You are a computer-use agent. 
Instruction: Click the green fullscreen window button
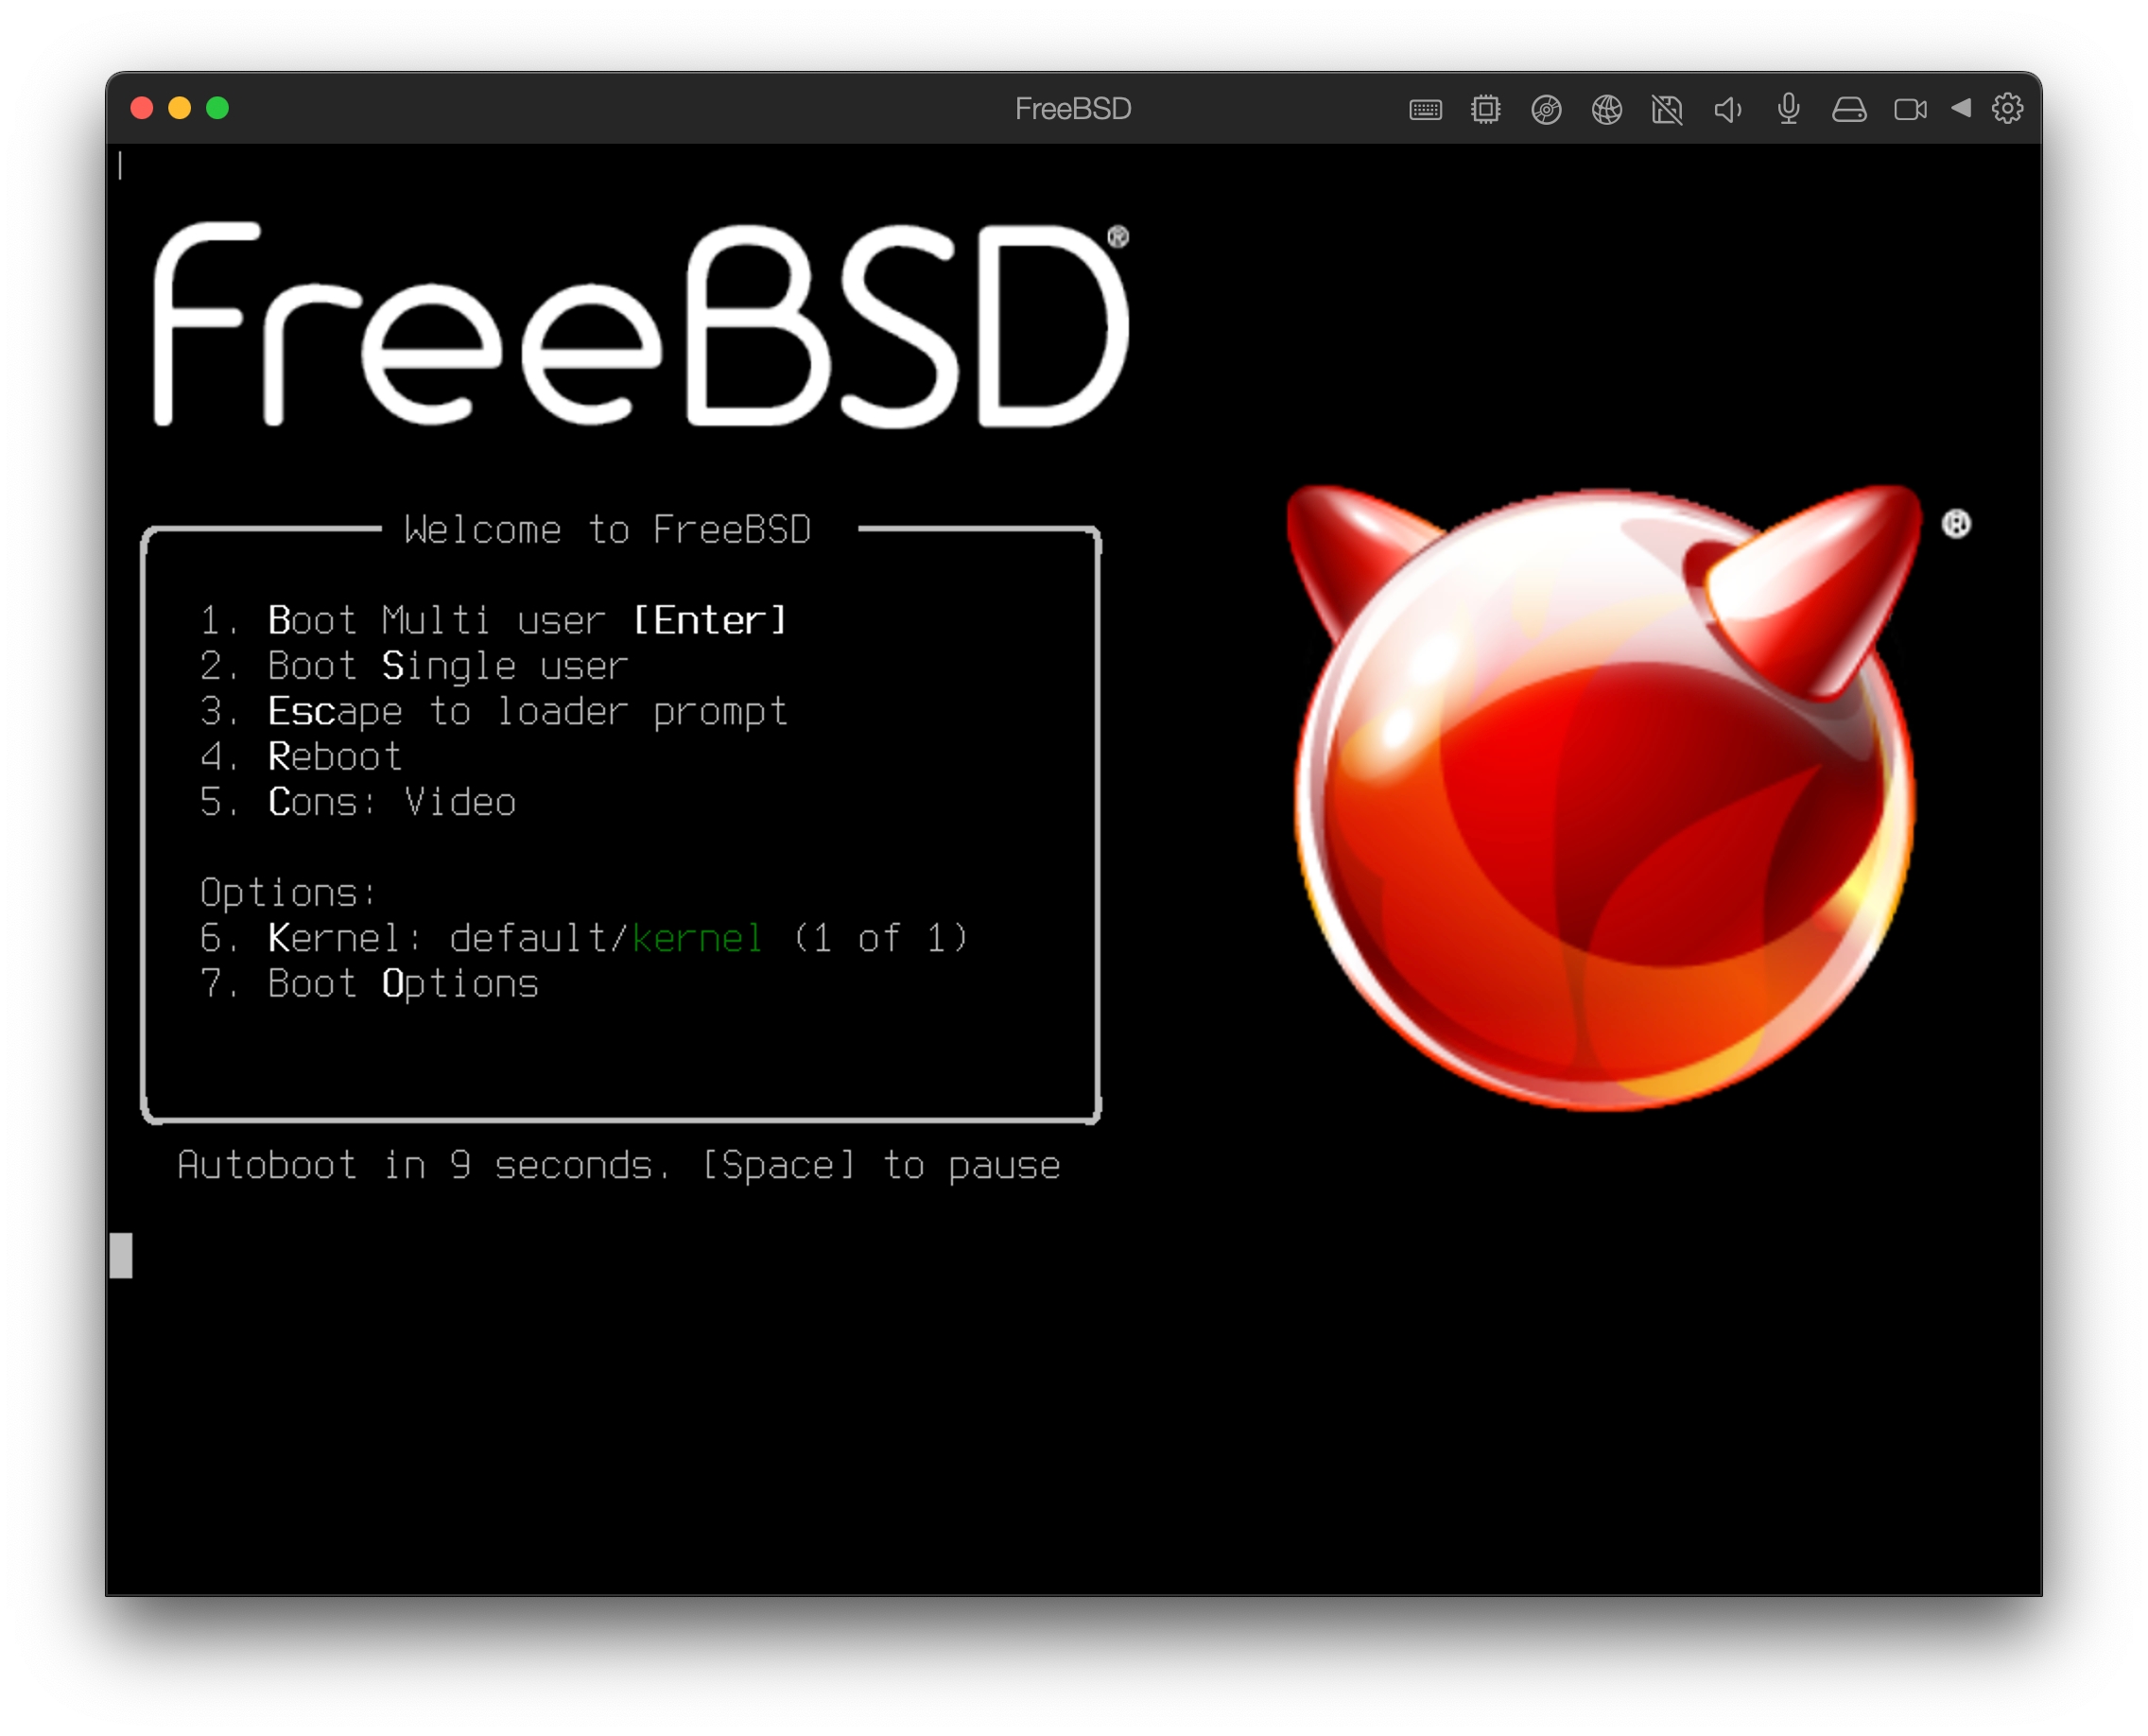click(217, 108)
